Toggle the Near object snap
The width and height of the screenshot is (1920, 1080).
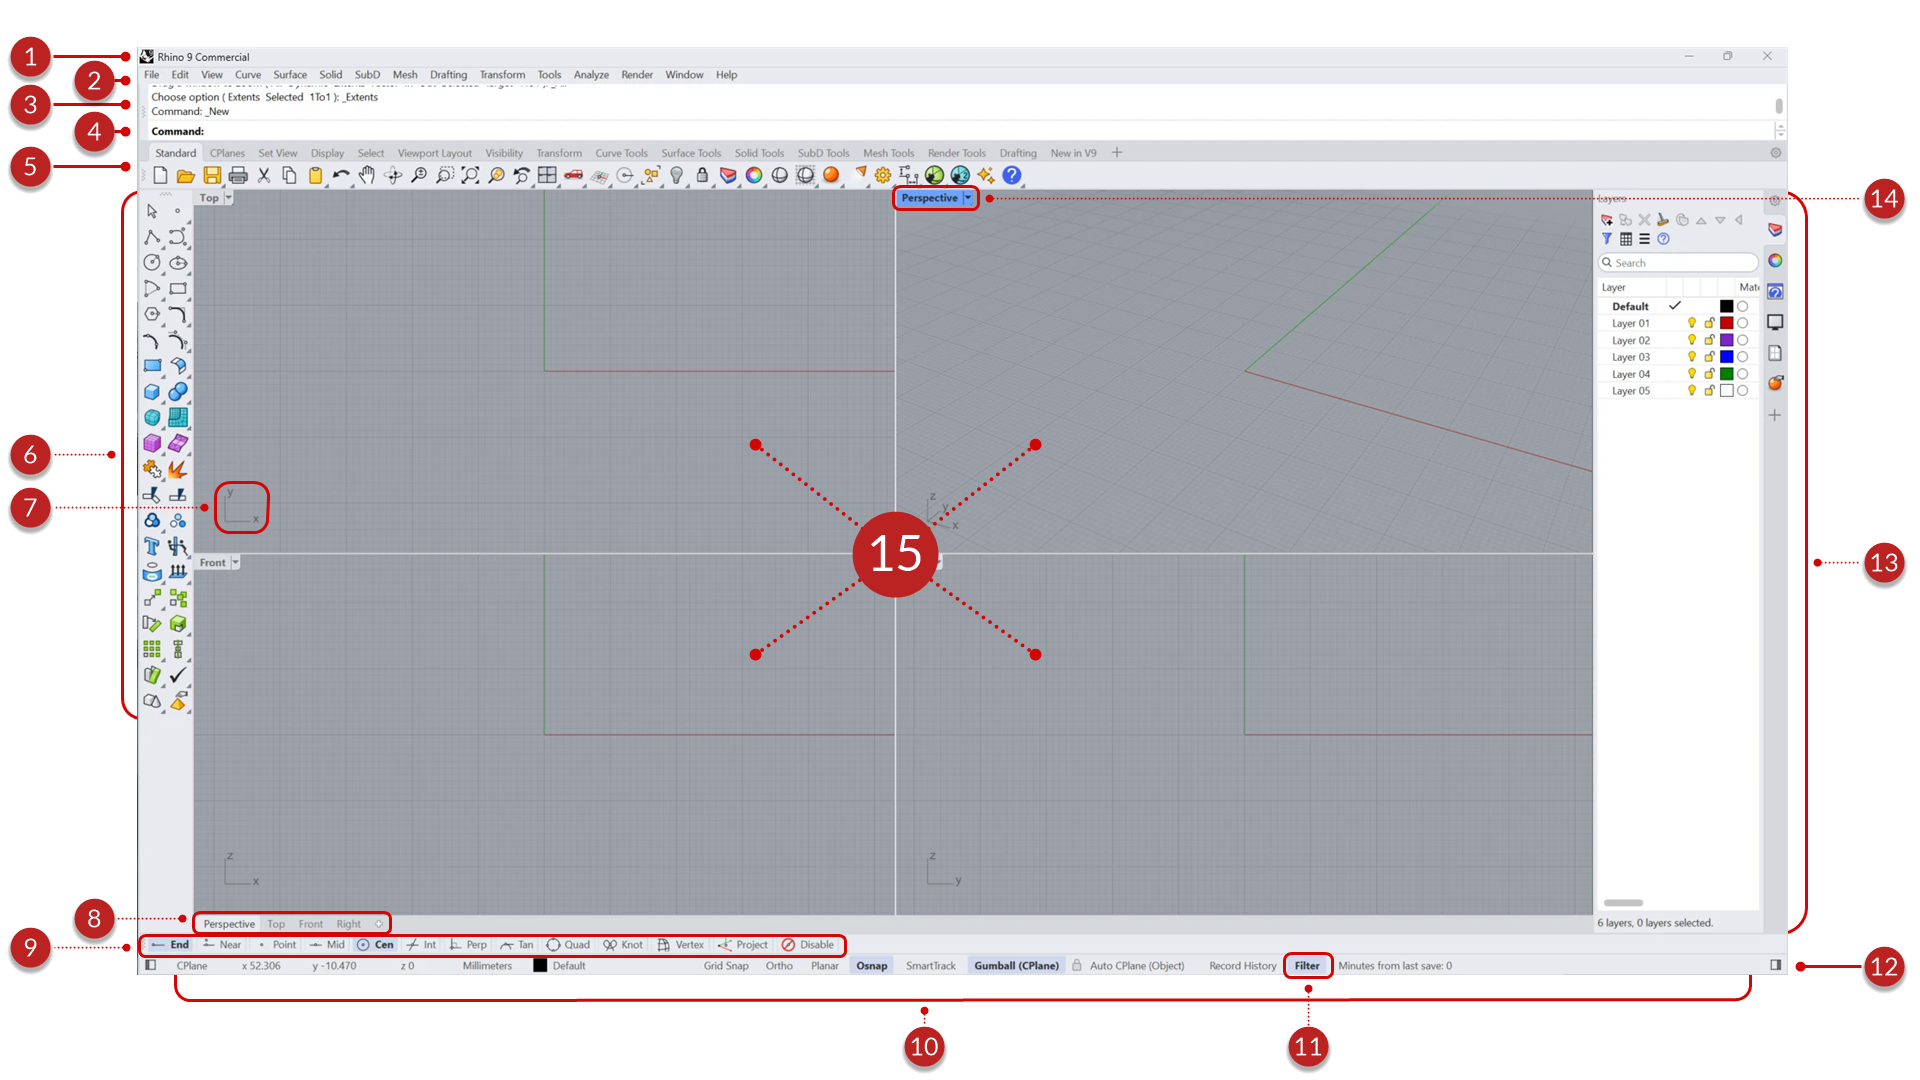221,945
